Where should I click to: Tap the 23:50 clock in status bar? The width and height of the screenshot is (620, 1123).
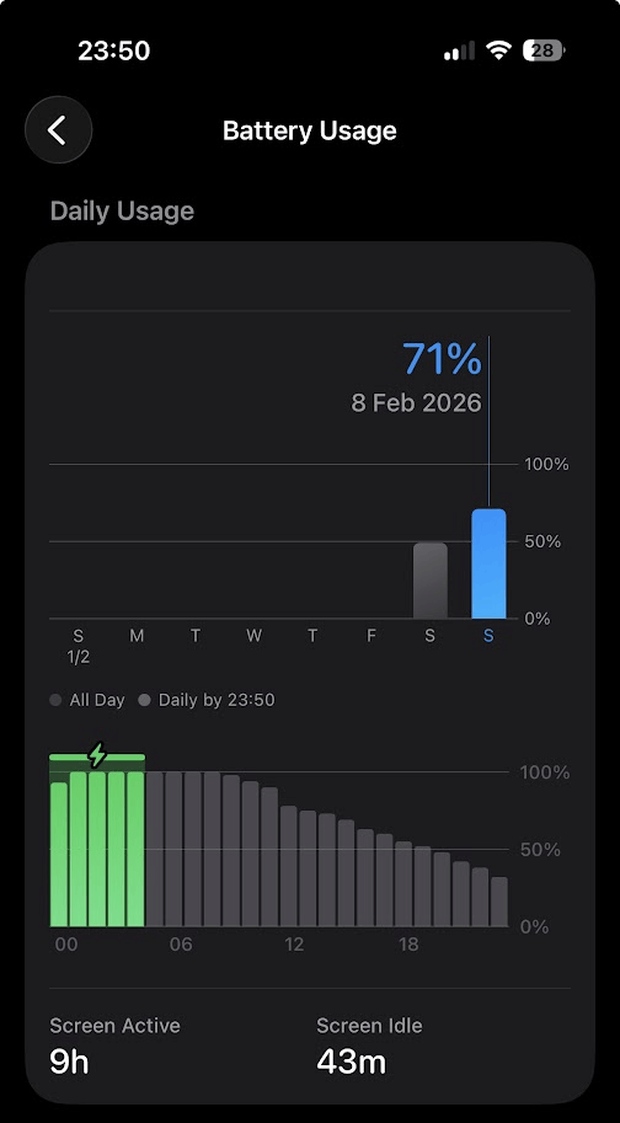tap(114, 51)
